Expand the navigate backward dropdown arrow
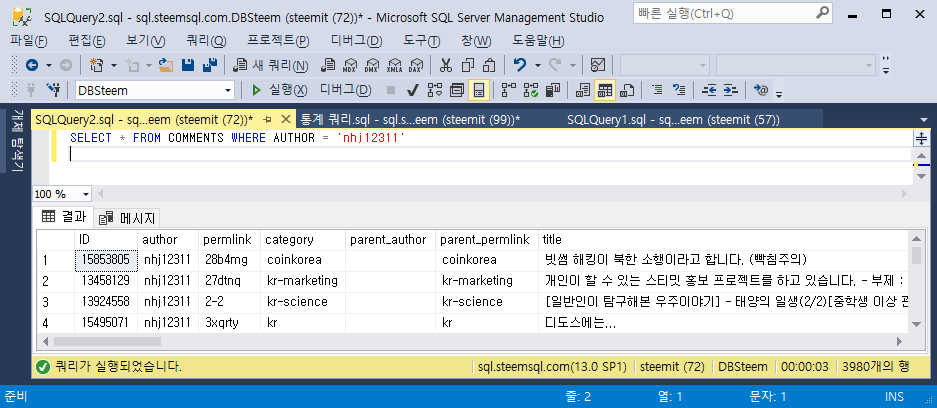Viewport: 937px width, 408px height. coord(49,65)
